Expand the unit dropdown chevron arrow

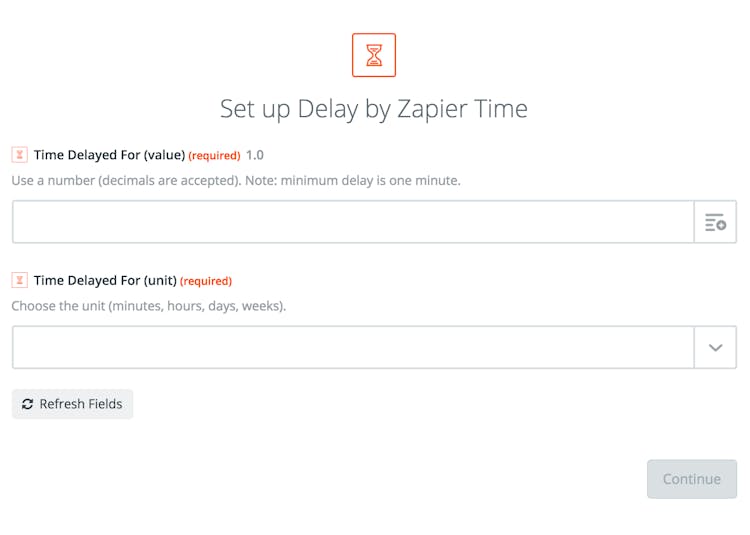715,347
